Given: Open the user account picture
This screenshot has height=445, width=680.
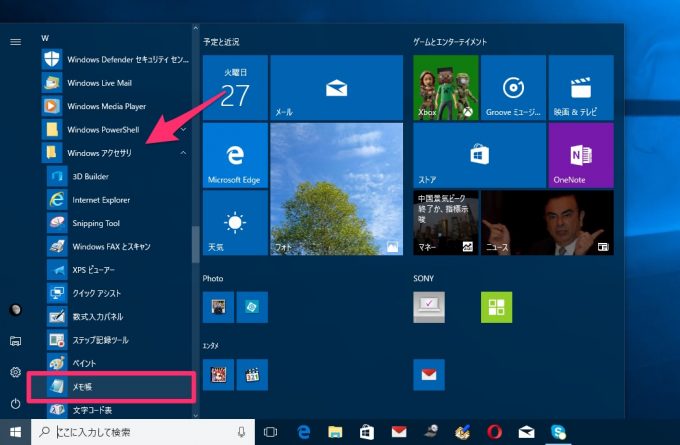Looking at the screenshot, I should coord(16,310).
